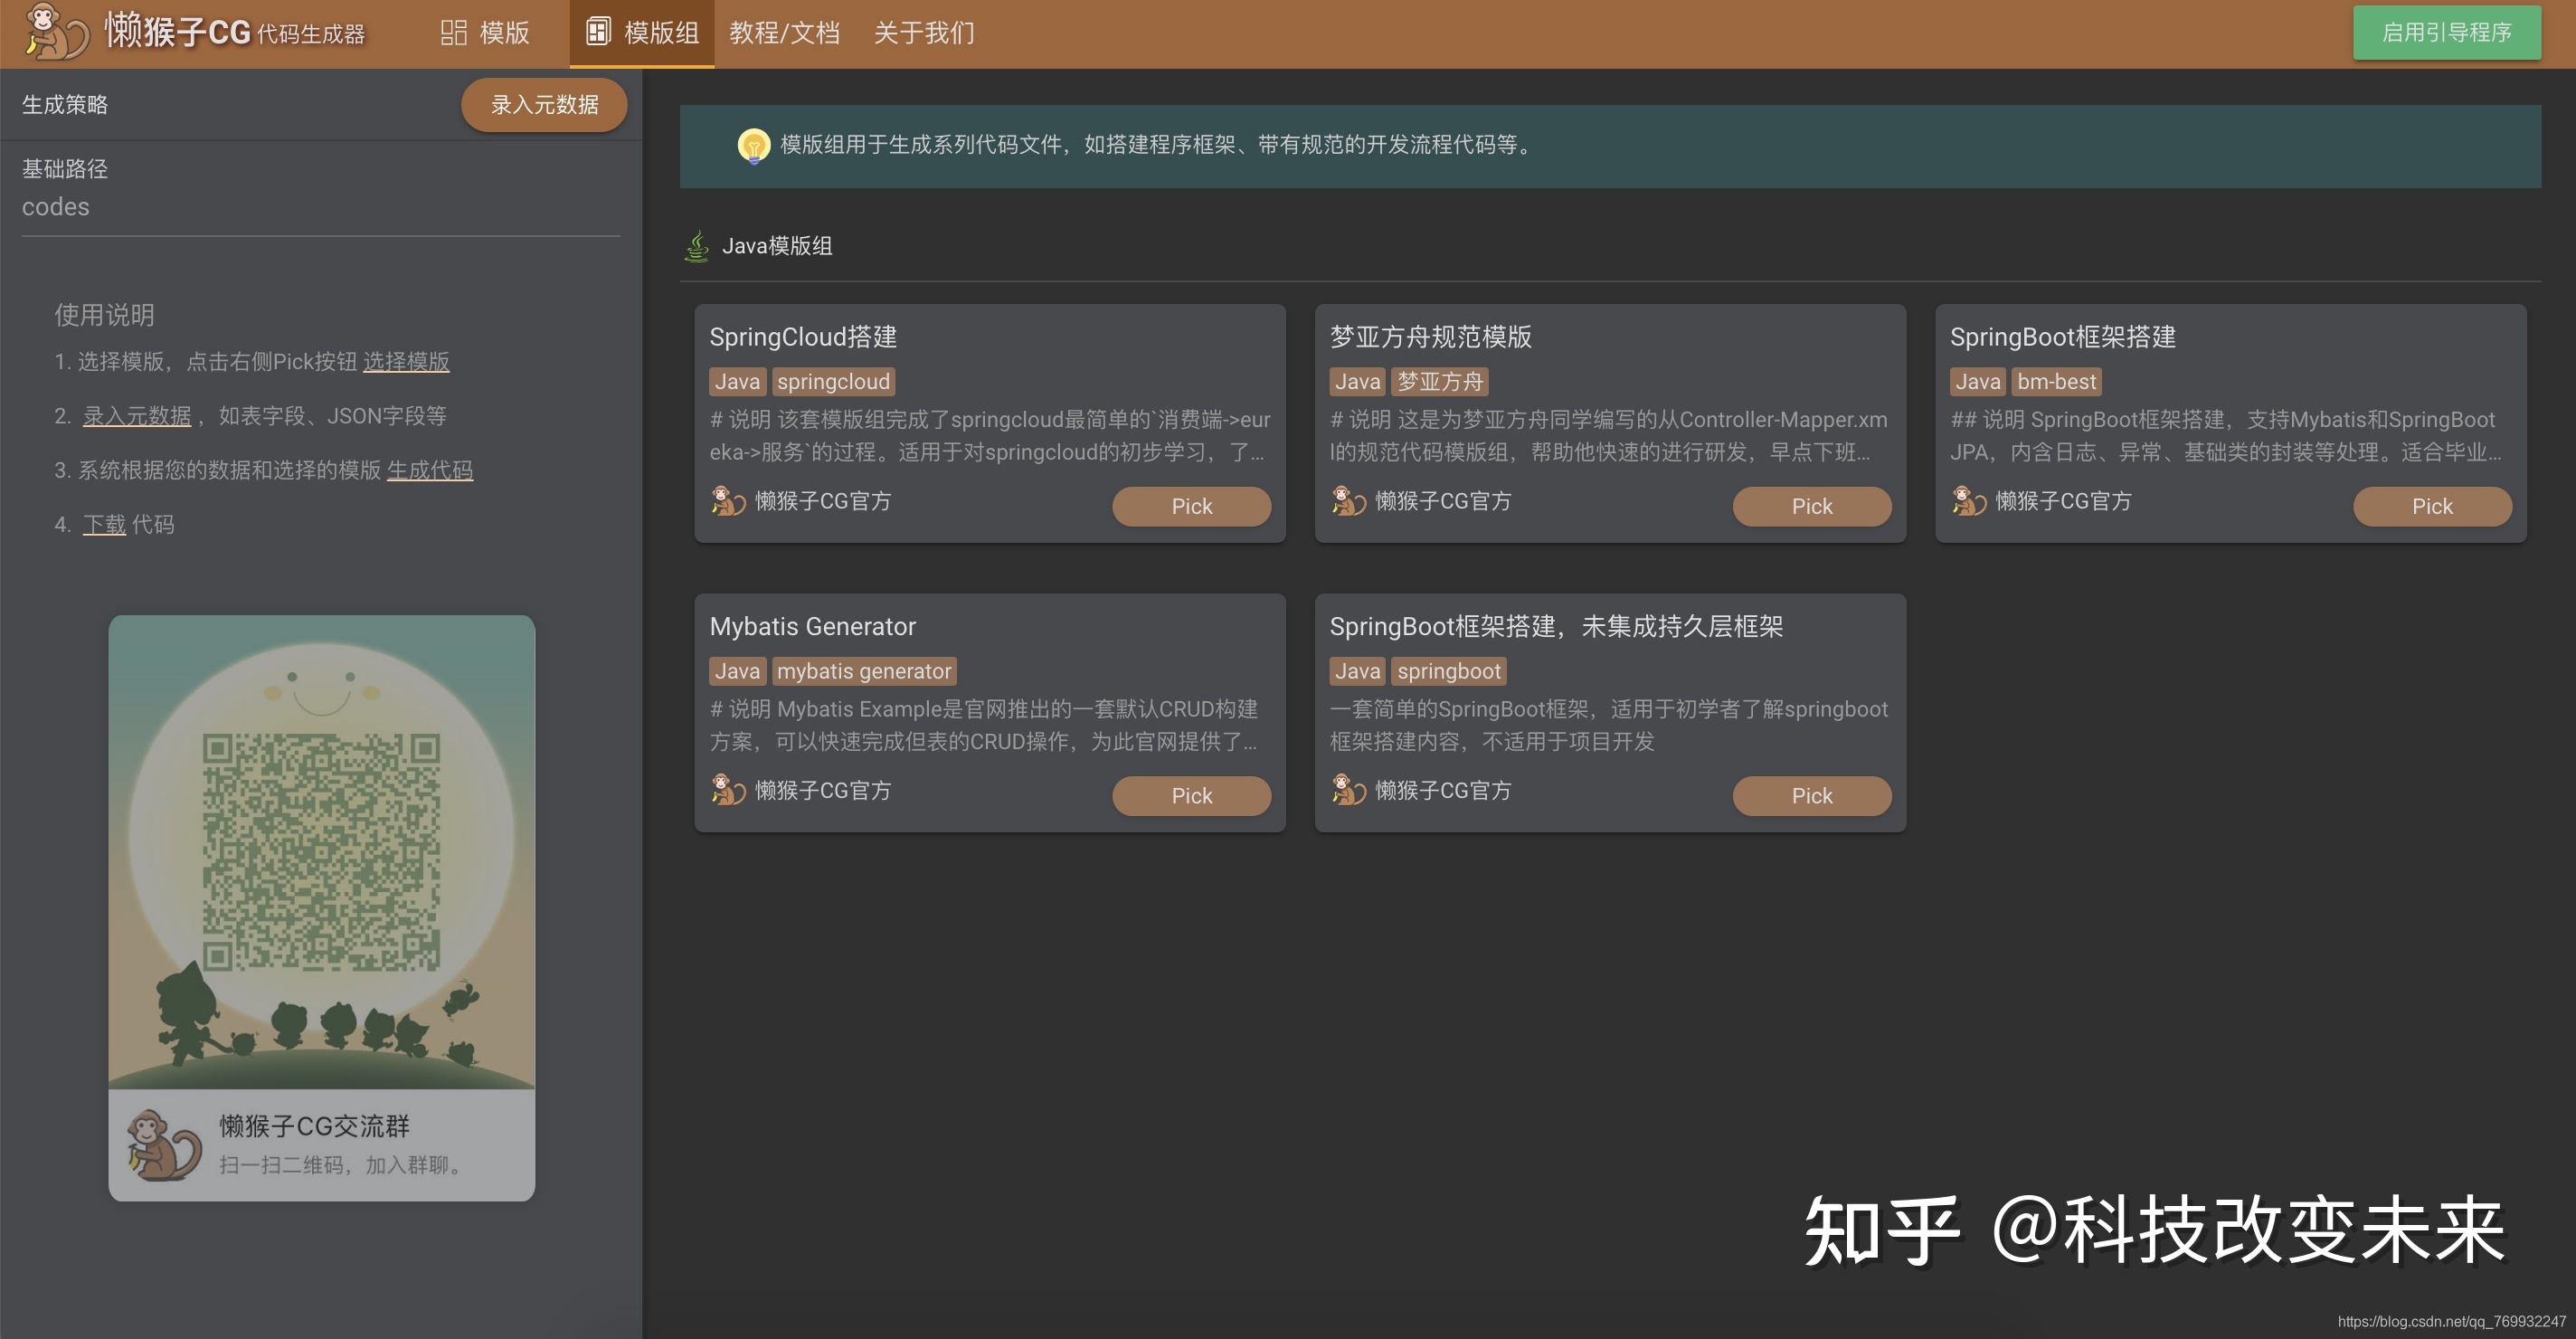Follow the 生成代码 link in instructions
This screenshot has width=2576, height=1339.
click(429, 470)
